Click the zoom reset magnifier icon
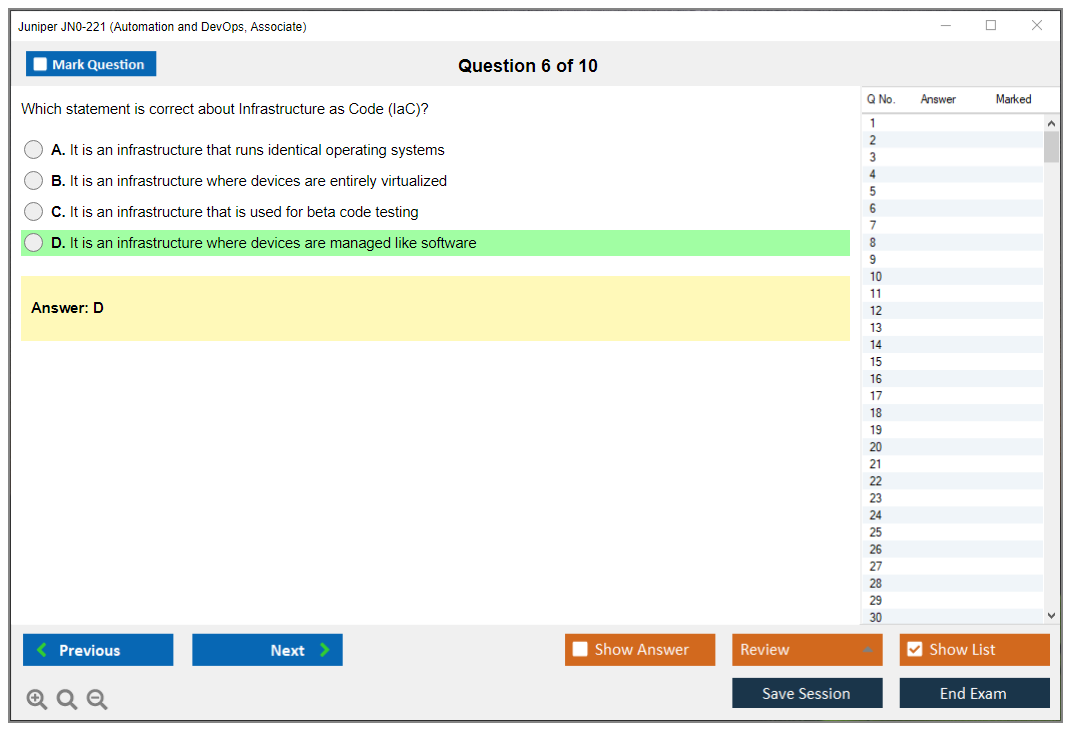The image size is (1075, 735). pos(67,700)
